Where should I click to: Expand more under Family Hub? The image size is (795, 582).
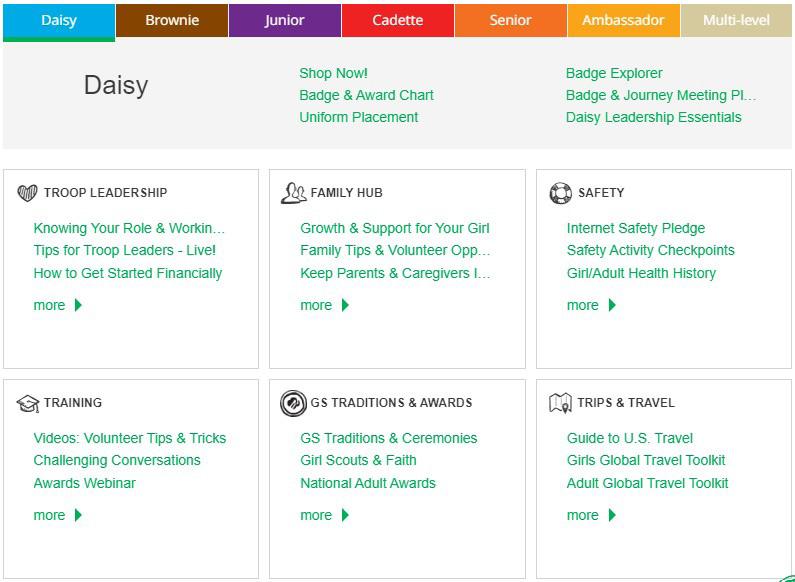point(325,305)
